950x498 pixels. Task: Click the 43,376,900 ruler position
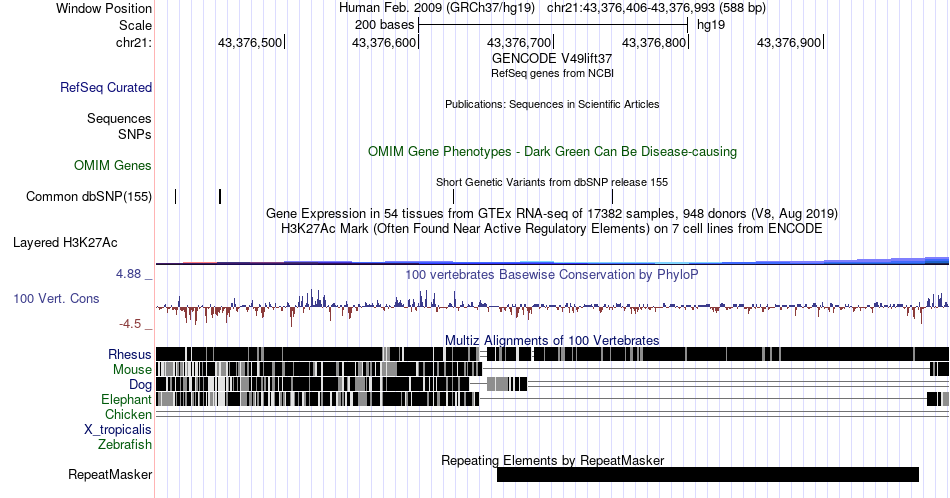pyautogui.click(x=789, y=42)
